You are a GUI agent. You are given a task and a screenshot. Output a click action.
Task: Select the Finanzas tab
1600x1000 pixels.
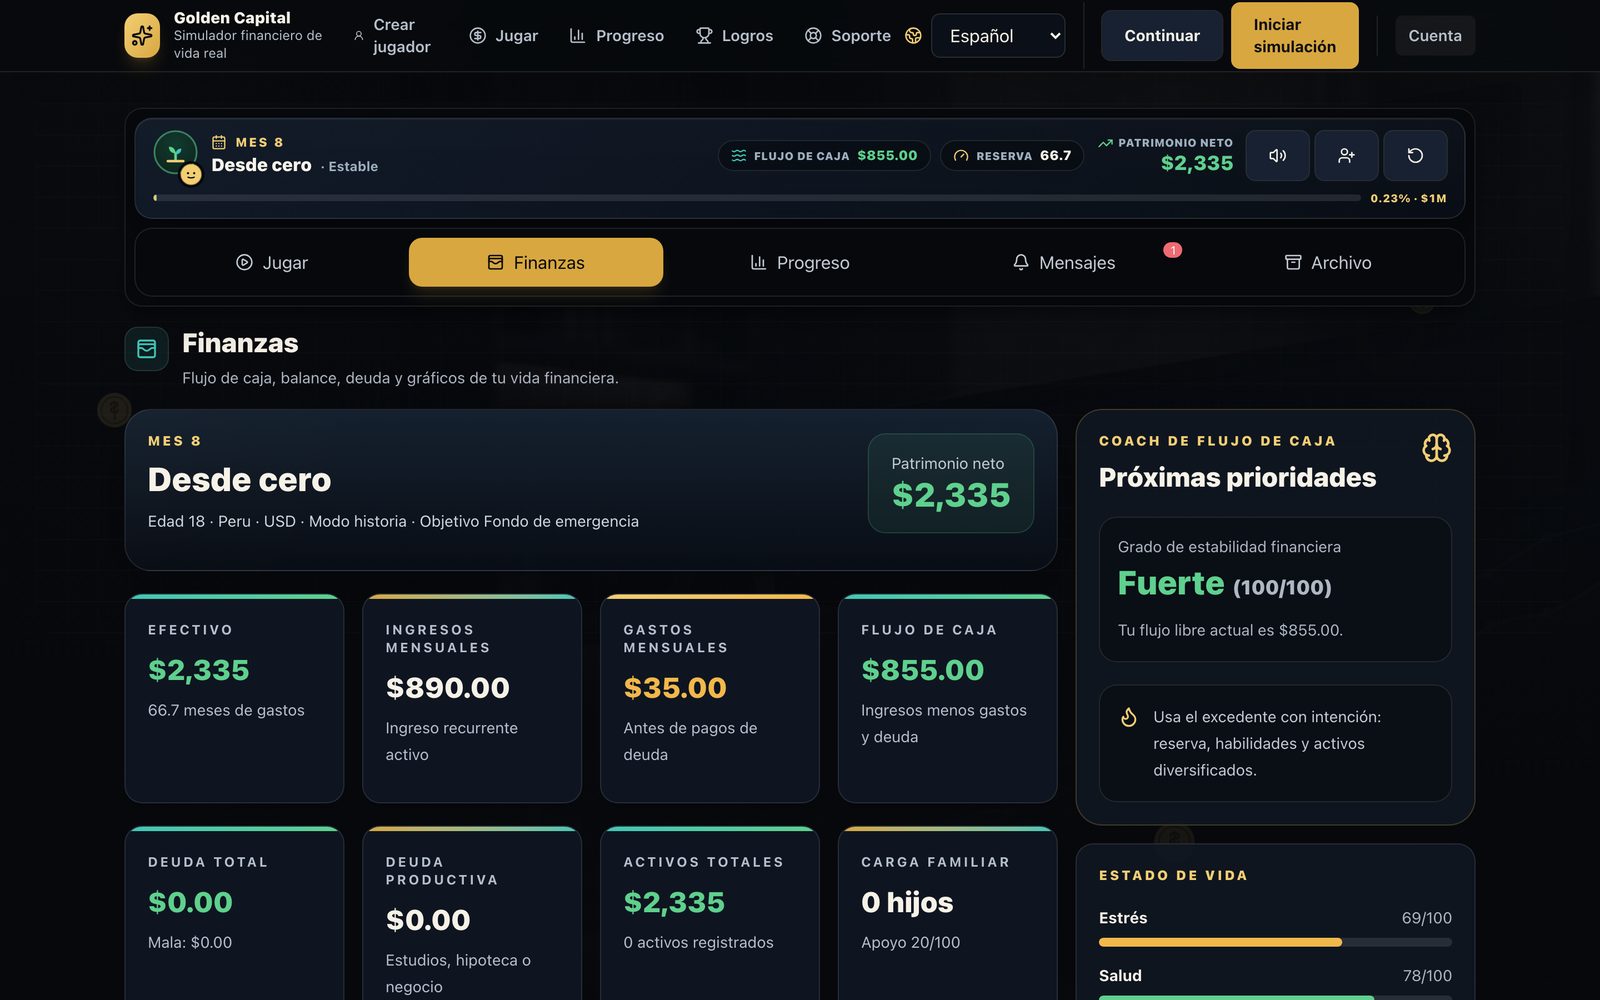point(536,263)
